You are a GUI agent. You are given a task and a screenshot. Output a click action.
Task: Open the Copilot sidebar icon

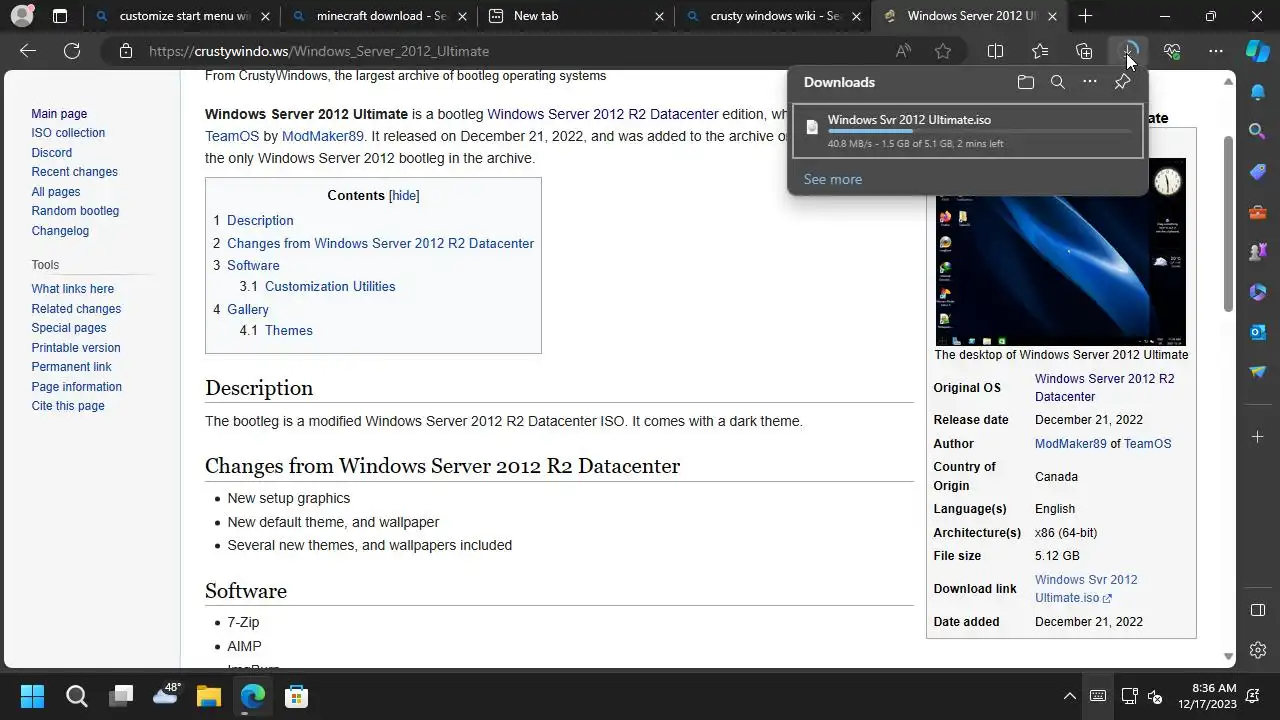1257,50
